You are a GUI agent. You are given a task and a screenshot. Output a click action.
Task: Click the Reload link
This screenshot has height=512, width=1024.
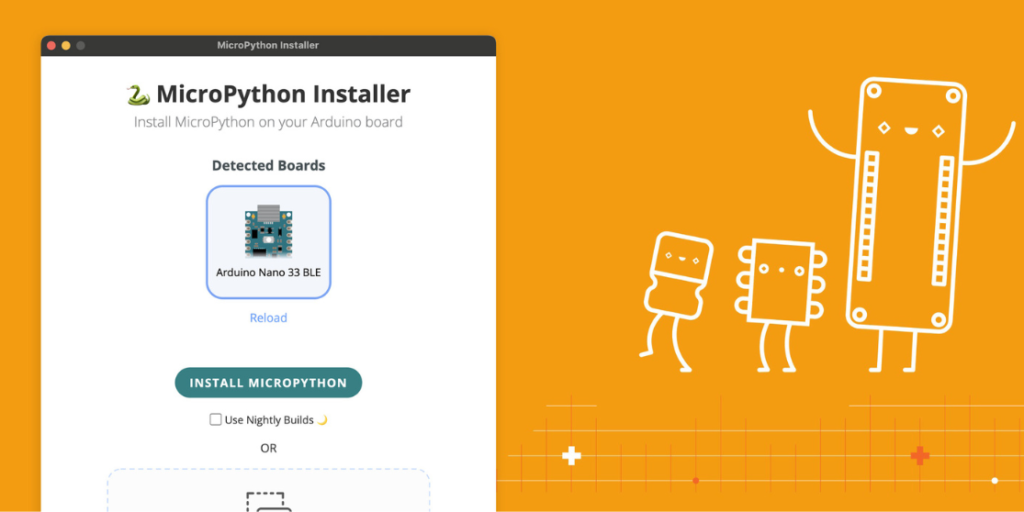click(x=268, y=318)
